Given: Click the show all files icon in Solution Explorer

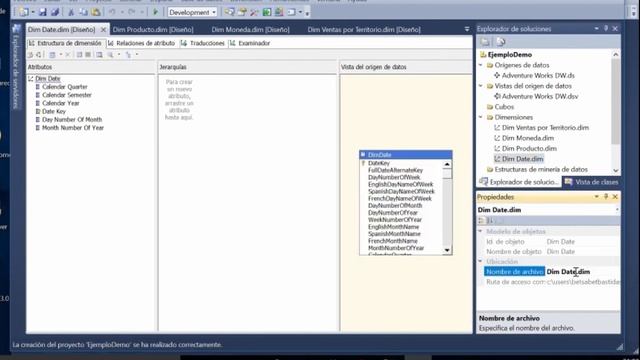Looking at the screenshot, I should coord(501,42).
